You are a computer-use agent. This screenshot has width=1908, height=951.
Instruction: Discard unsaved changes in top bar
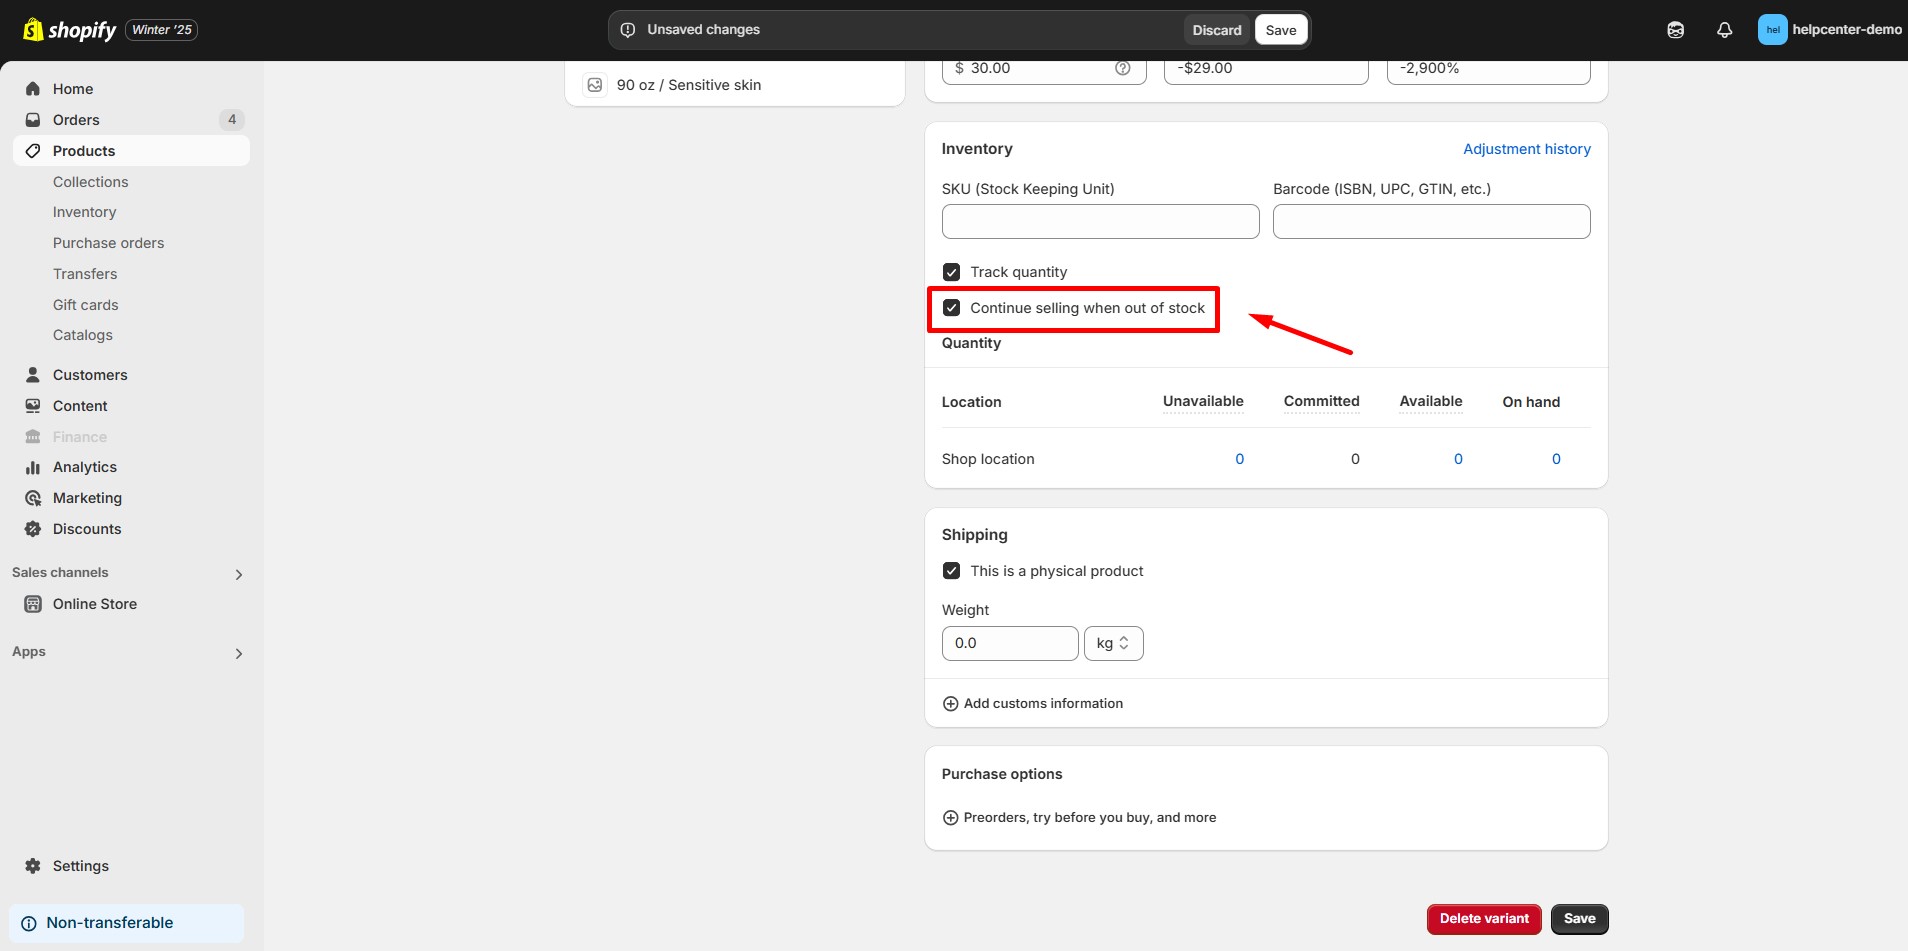[x=1216, y=30]
